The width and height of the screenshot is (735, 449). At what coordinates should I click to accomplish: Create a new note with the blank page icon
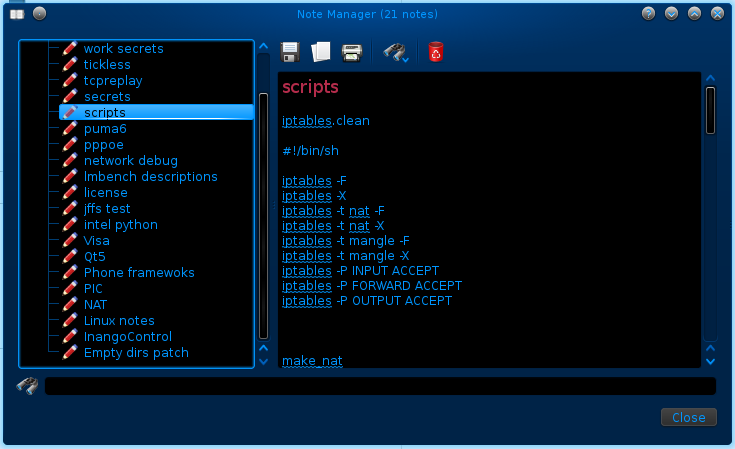pos(321,52)
